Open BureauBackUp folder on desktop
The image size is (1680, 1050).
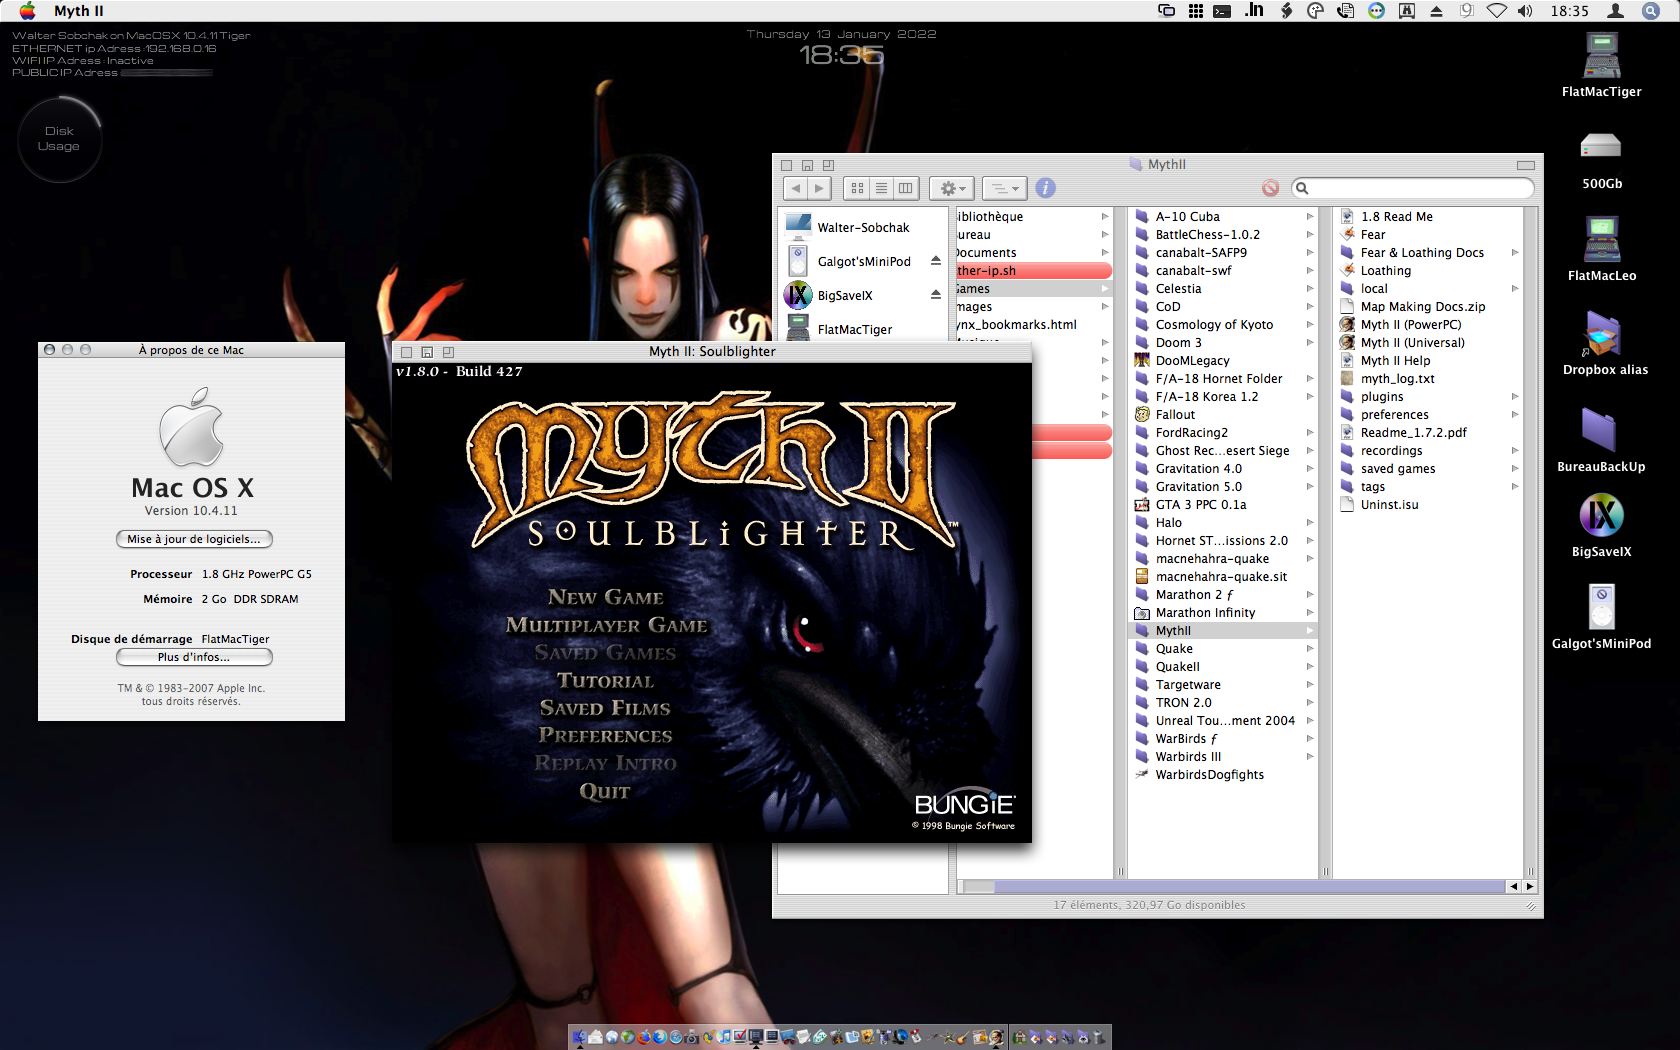(x=1600, y=440)
